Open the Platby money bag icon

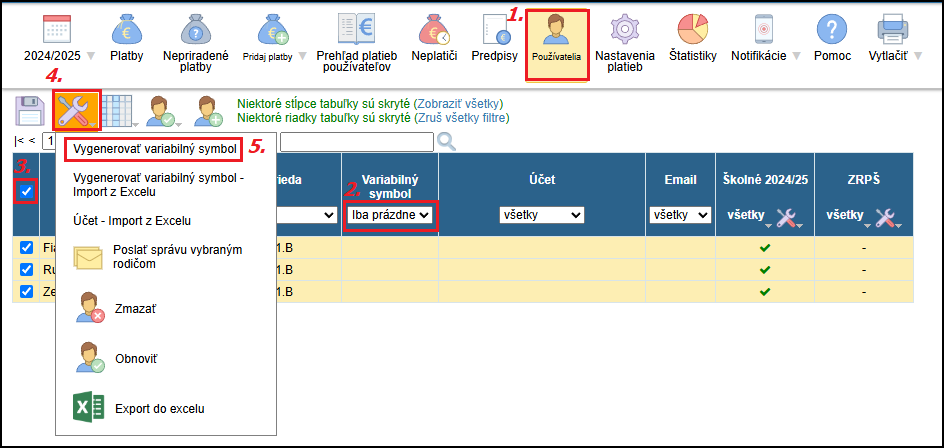126,30
